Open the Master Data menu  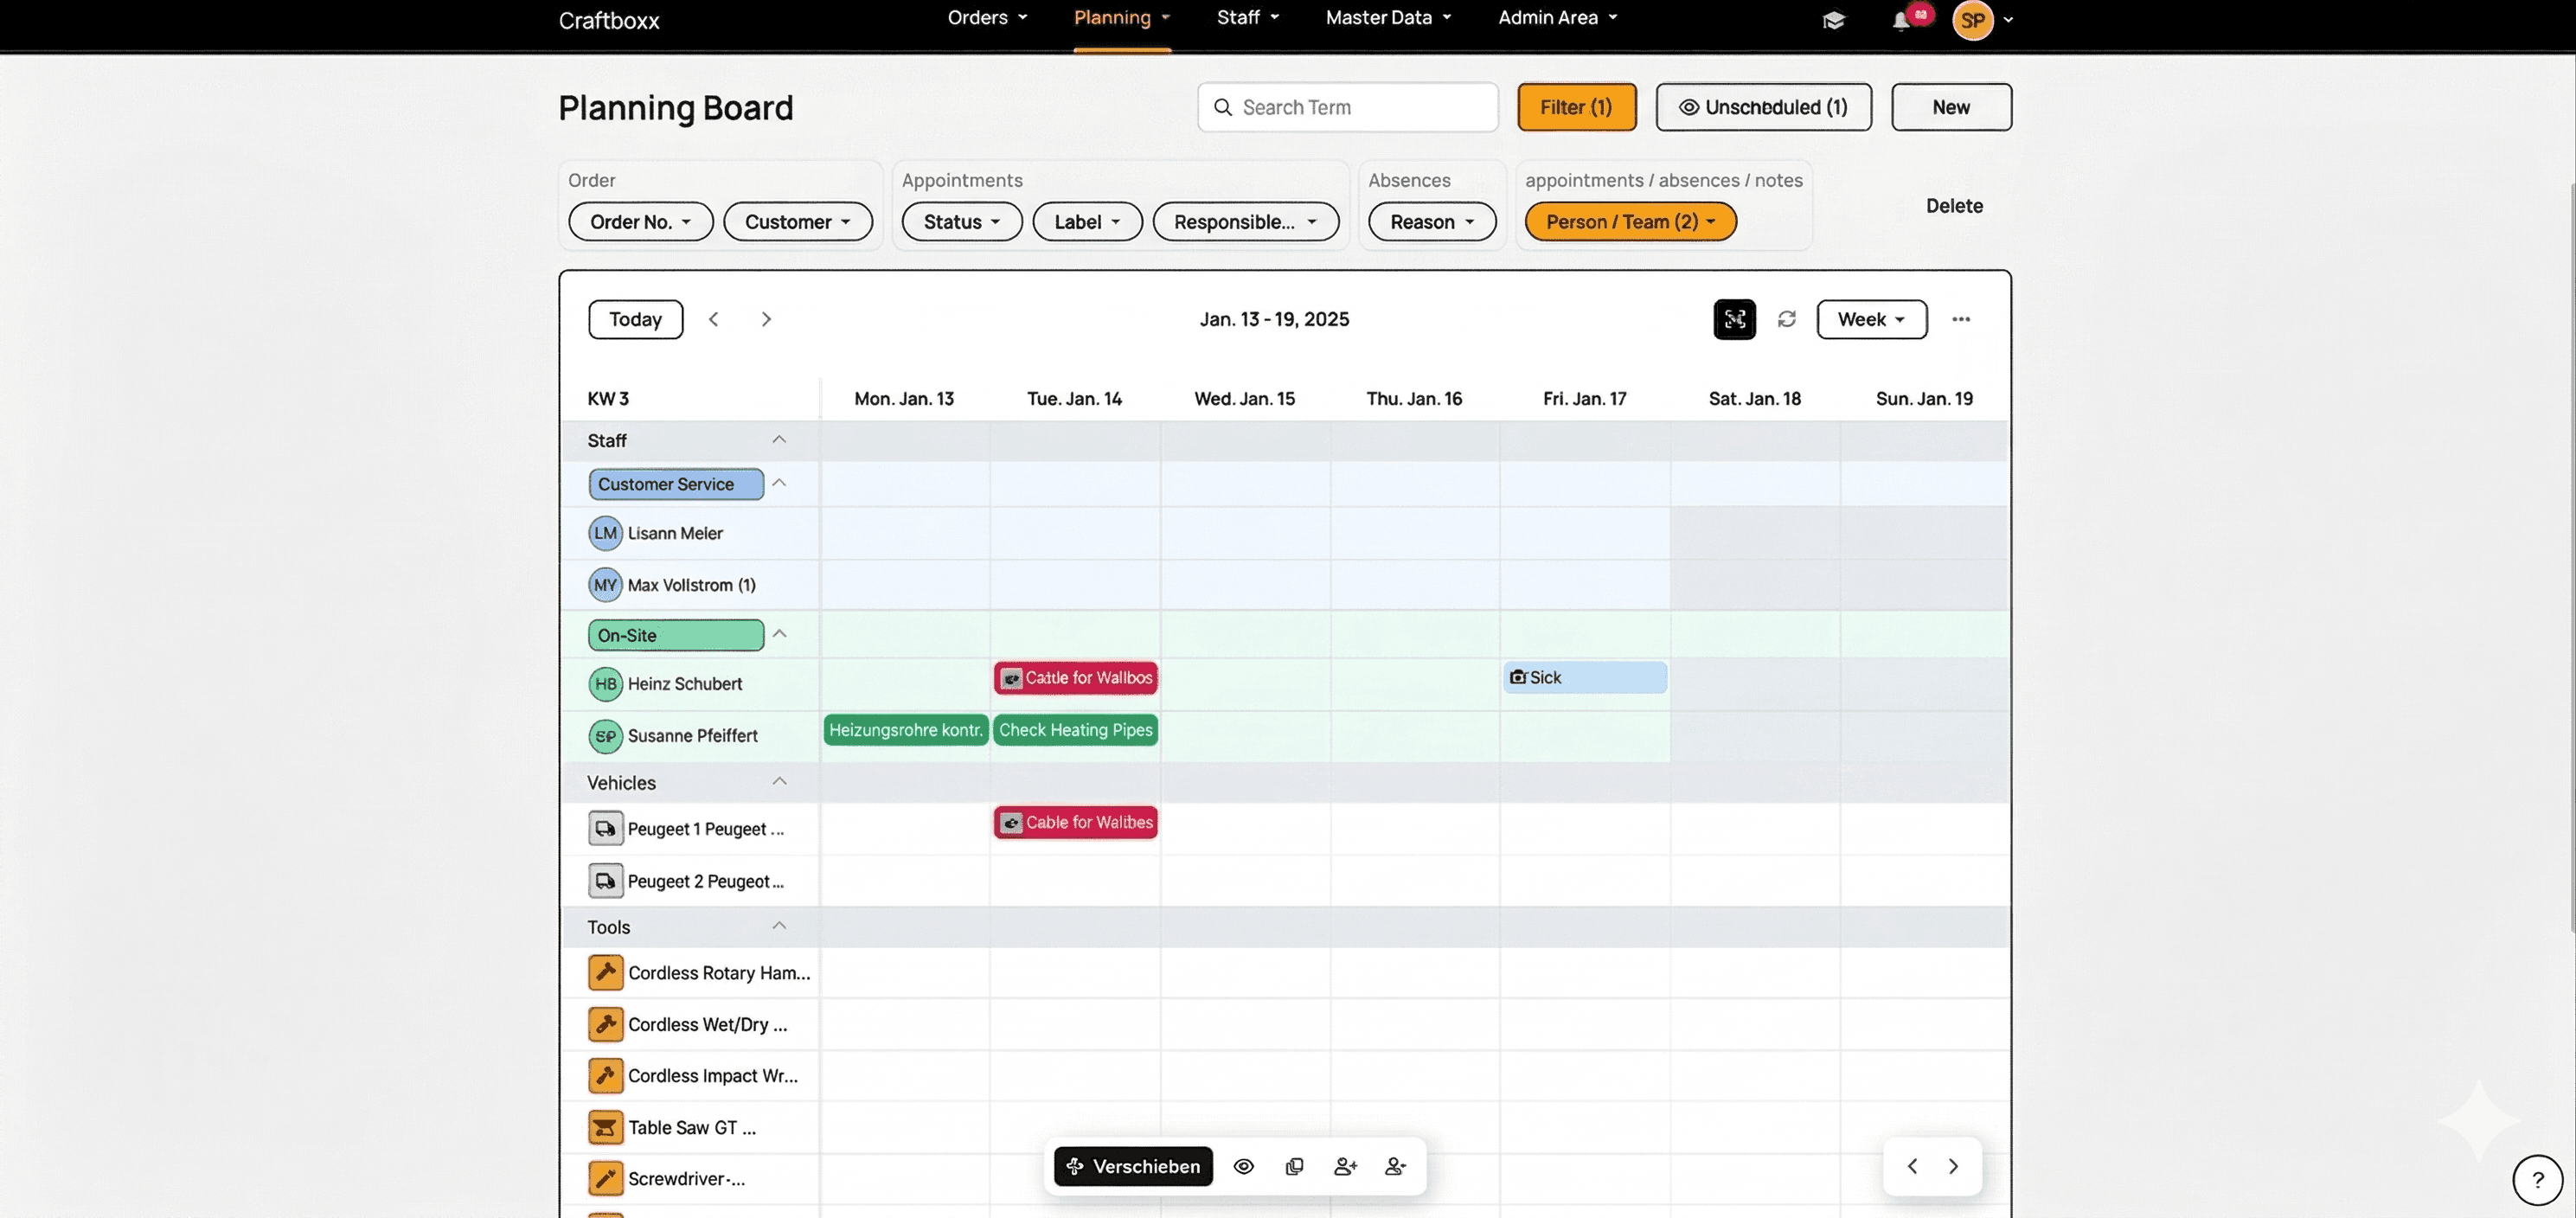pos(1387,18)
